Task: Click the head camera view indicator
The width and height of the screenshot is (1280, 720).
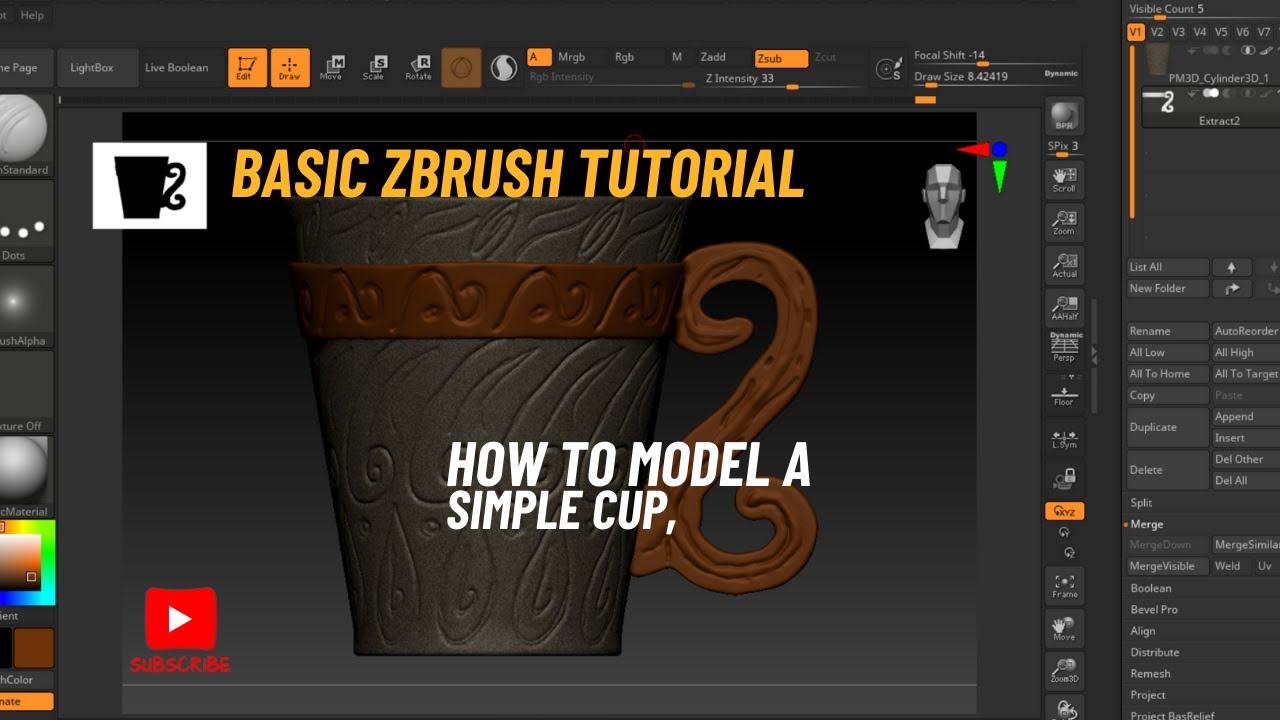Action: pyautogui.click(x=943, y=206)
